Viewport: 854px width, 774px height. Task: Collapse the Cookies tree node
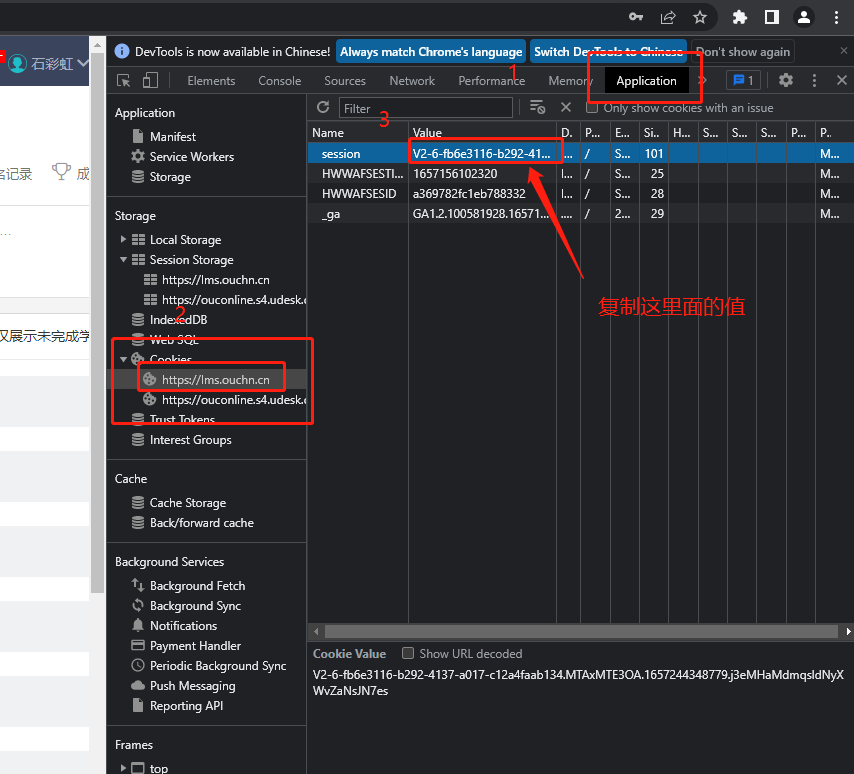click(123, 359)
